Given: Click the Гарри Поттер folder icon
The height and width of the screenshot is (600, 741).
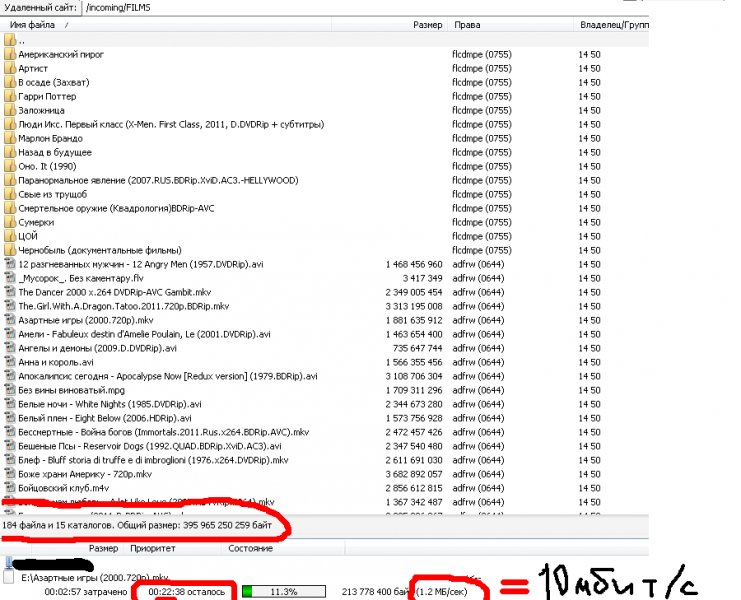Looking at the screenshot, I should tap(9, 97).
